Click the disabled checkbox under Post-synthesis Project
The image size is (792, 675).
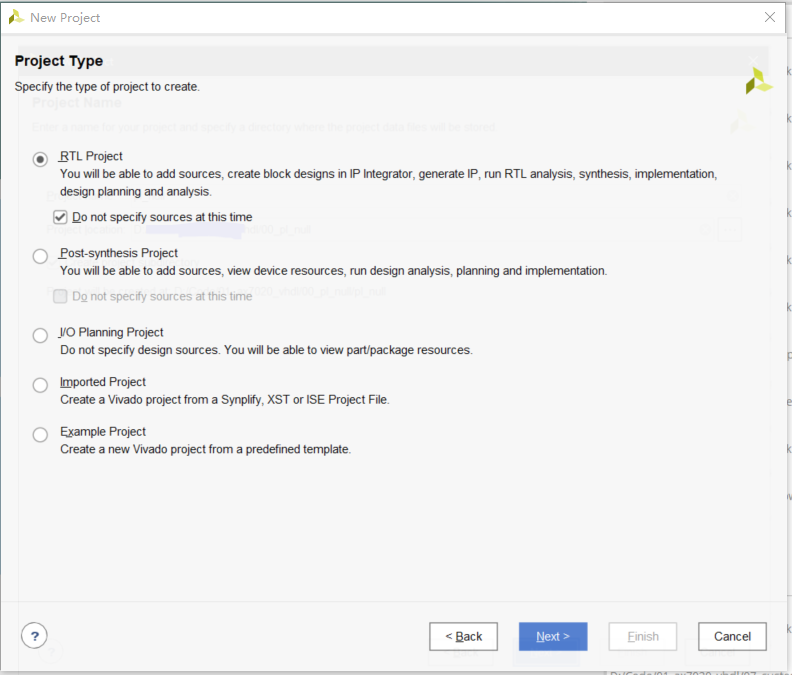[60, 296]
